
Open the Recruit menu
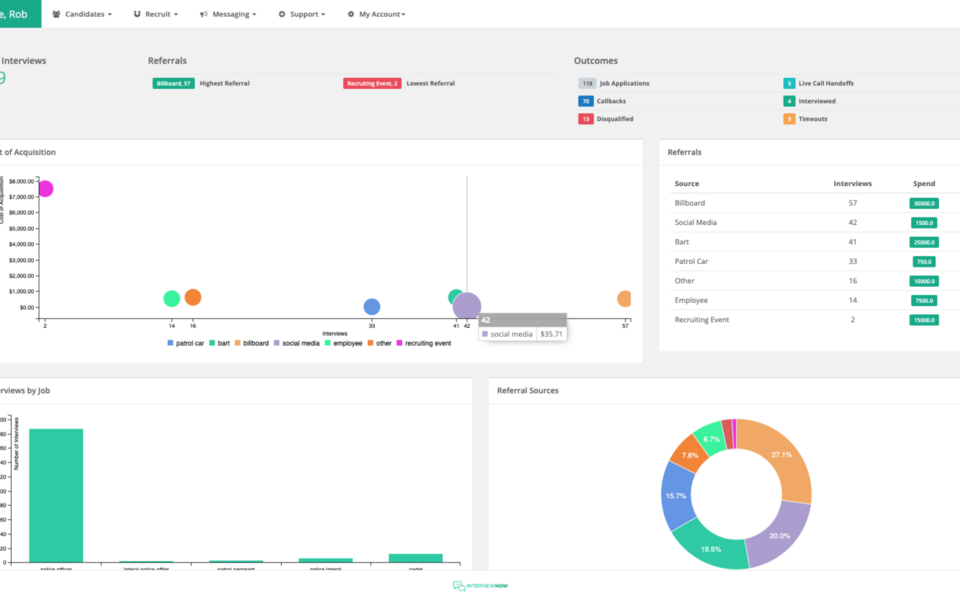click(x=156, y=14)
